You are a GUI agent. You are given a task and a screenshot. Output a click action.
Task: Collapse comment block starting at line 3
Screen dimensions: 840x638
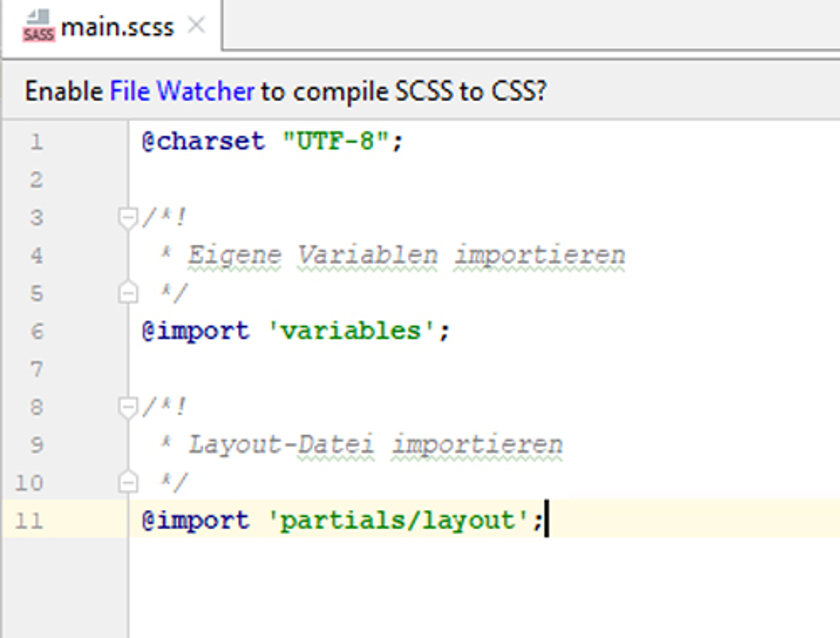point(128,217)
